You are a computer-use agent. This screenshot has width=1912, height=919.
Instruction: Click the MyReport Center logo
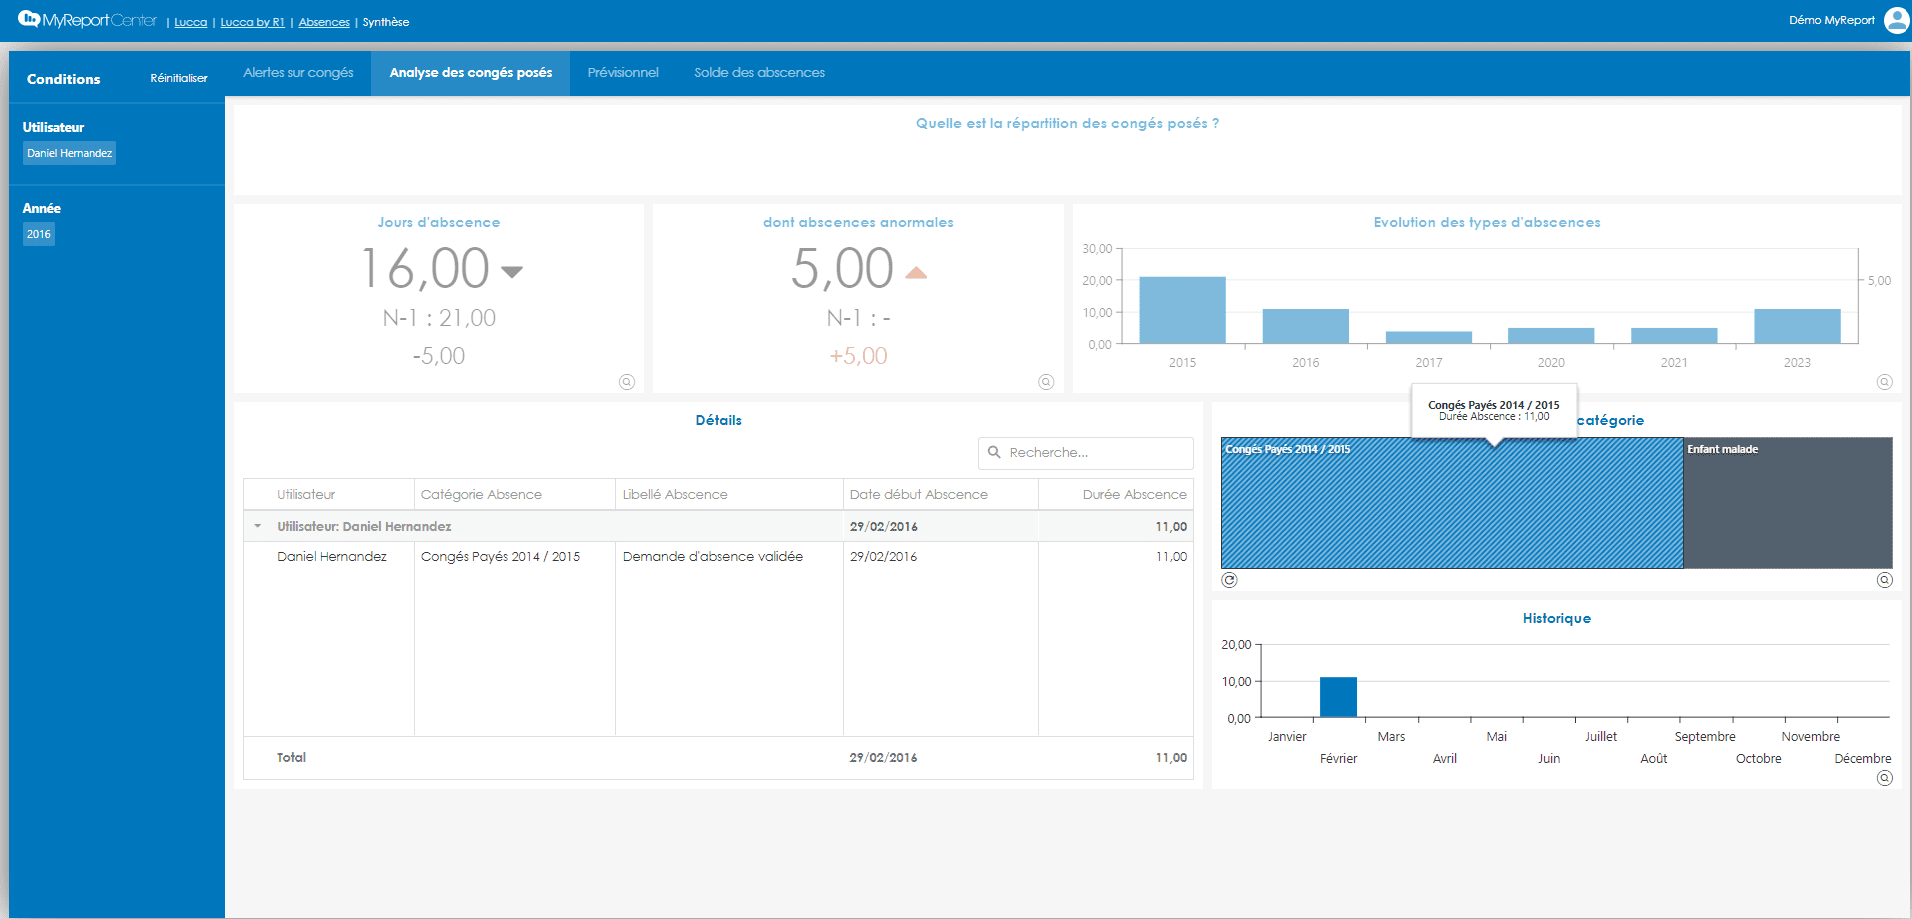(88, 20)
